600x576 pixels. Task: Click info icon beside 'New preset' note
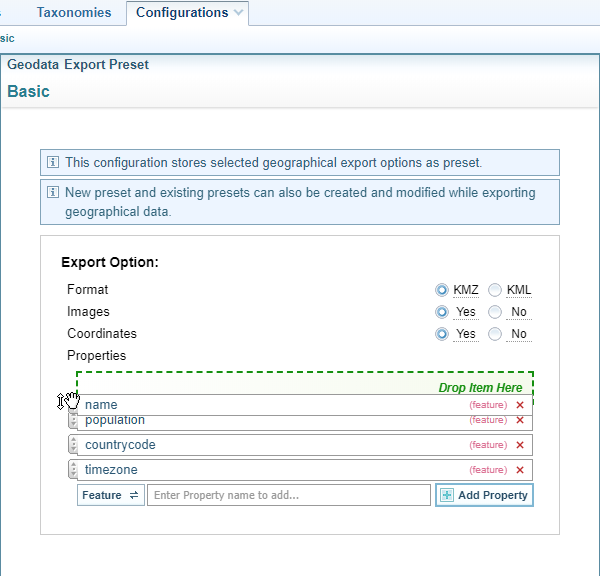coord(53,192)
